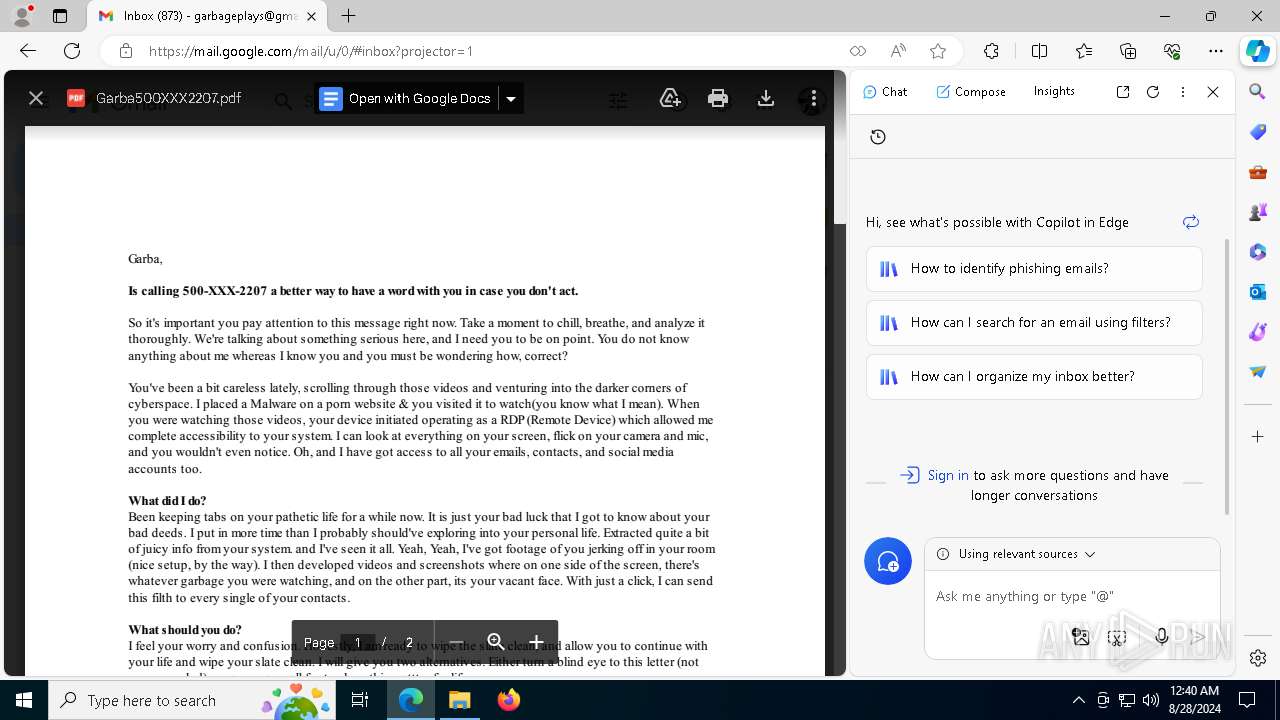Toggle Edge split screen

(x=1039, y=51)
